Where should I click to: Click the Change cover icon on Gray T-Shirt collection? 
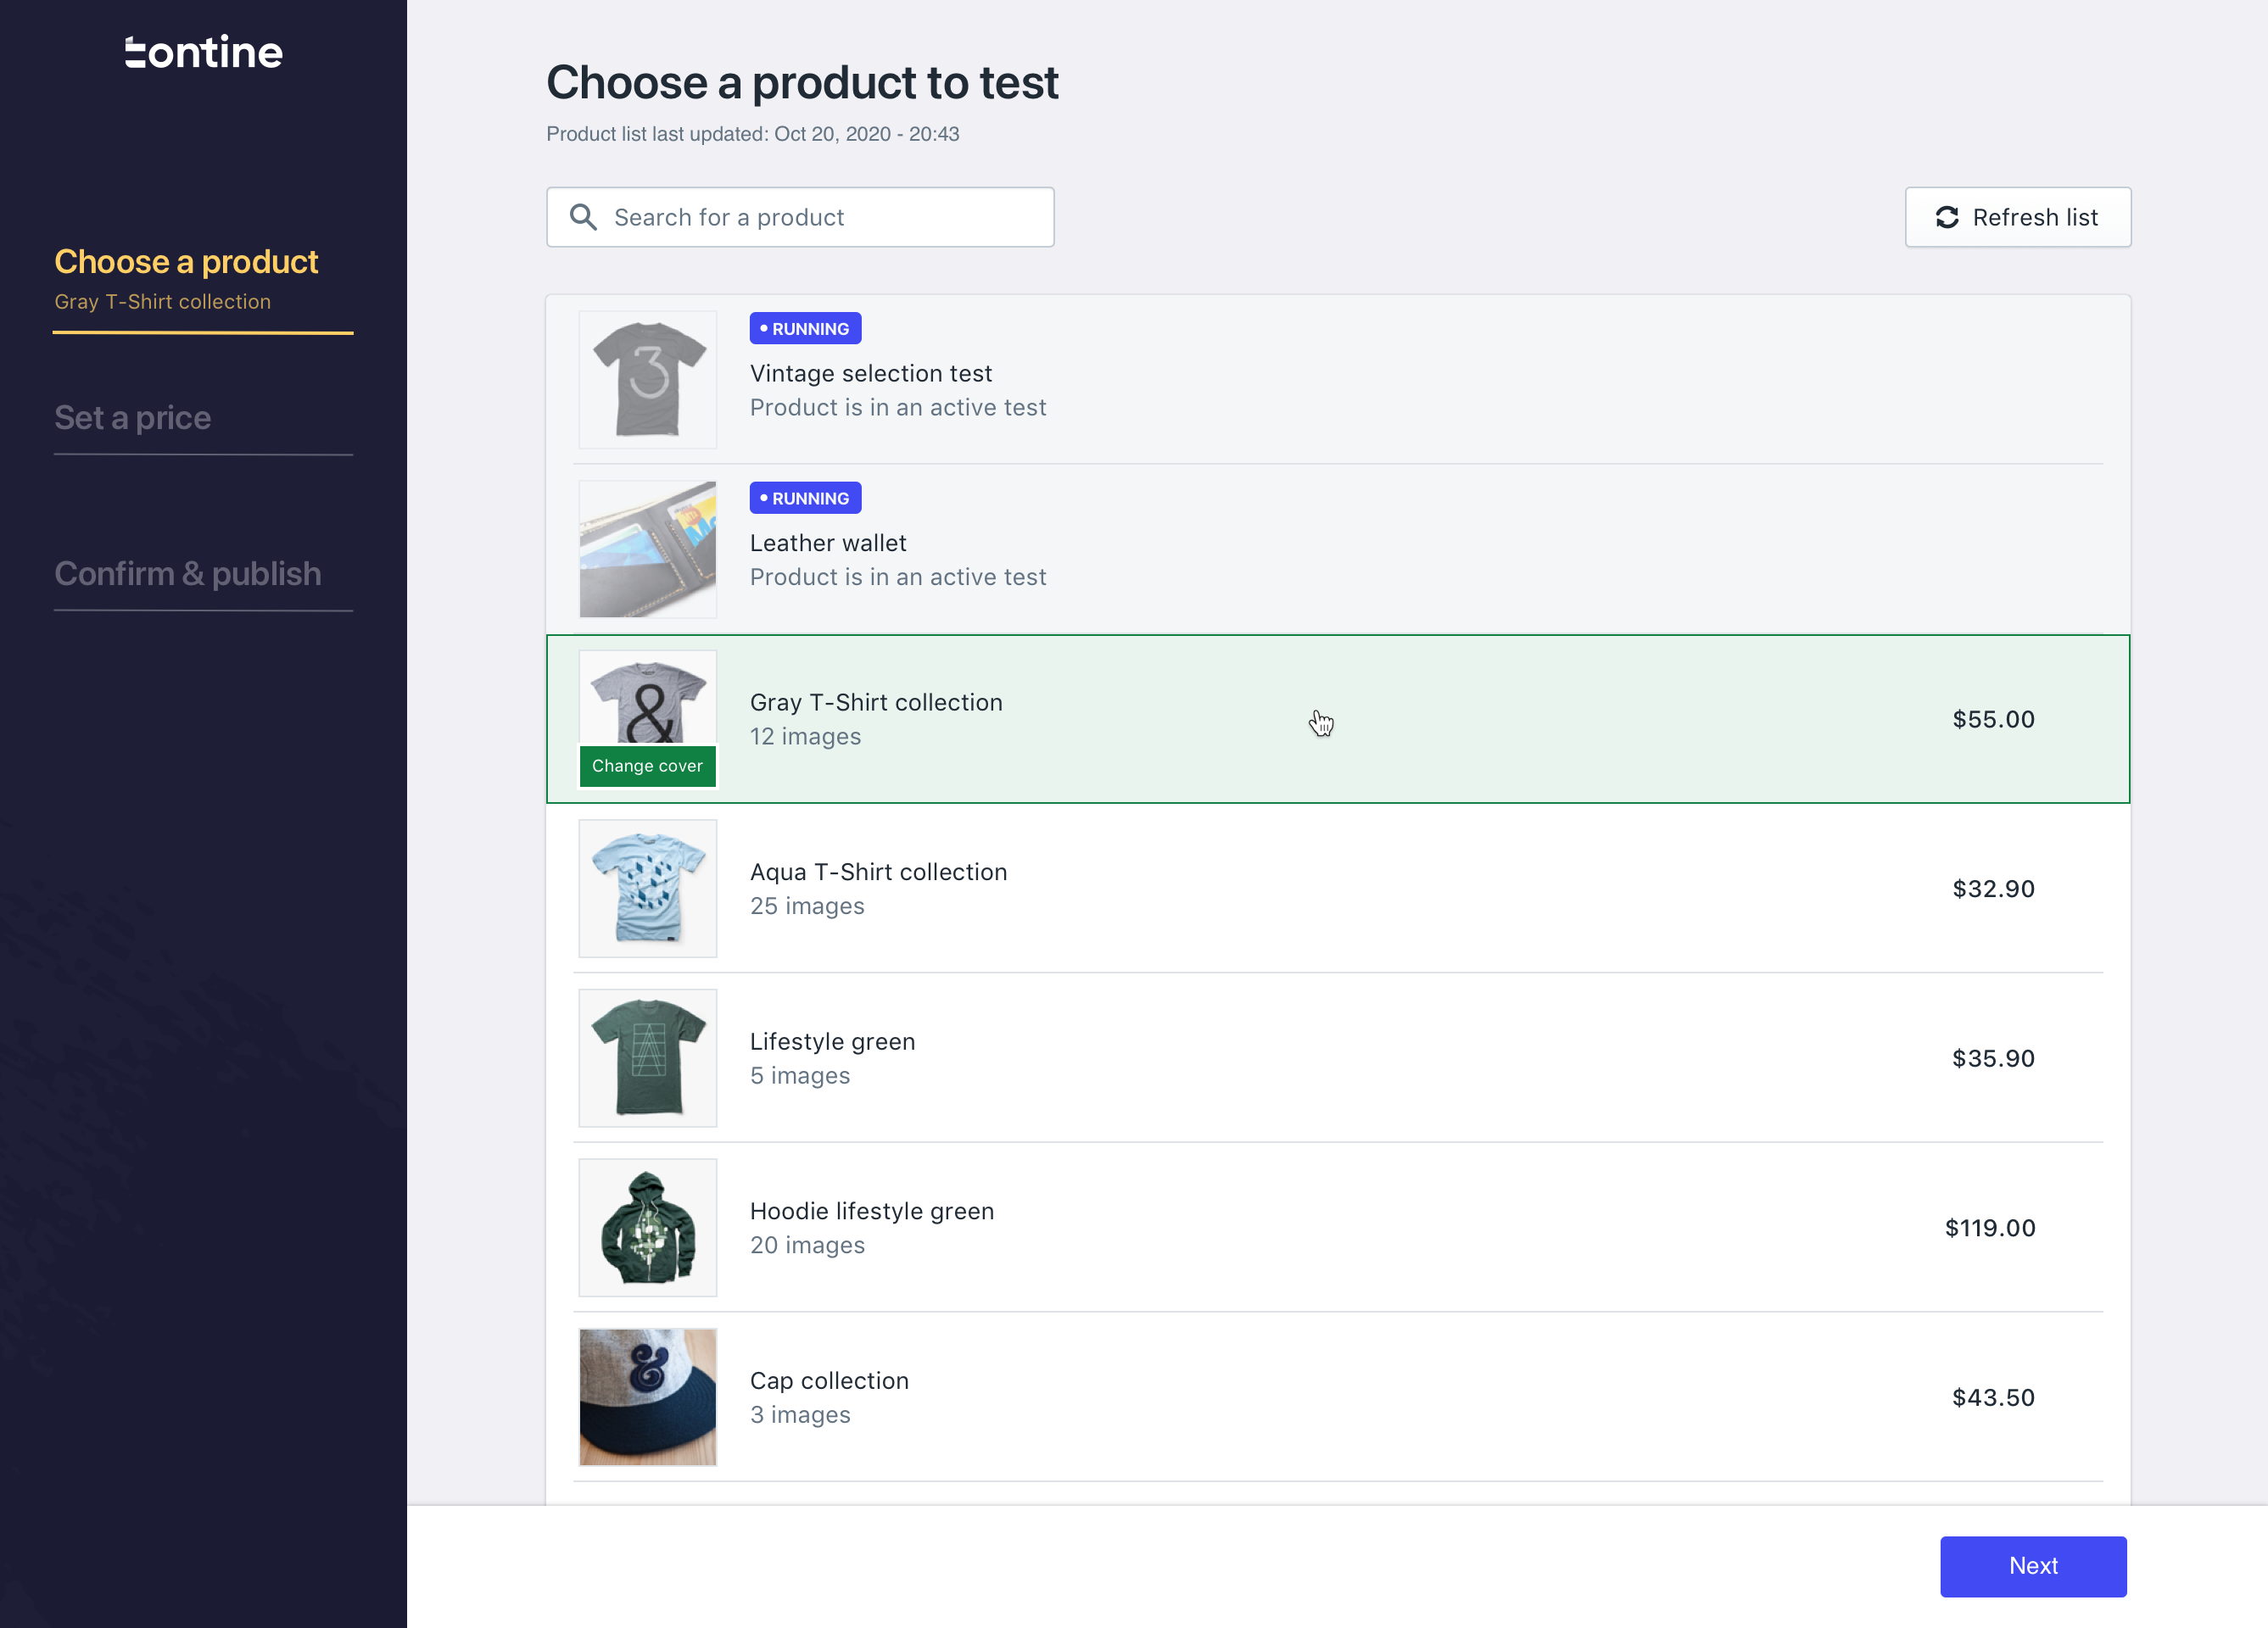648,766
